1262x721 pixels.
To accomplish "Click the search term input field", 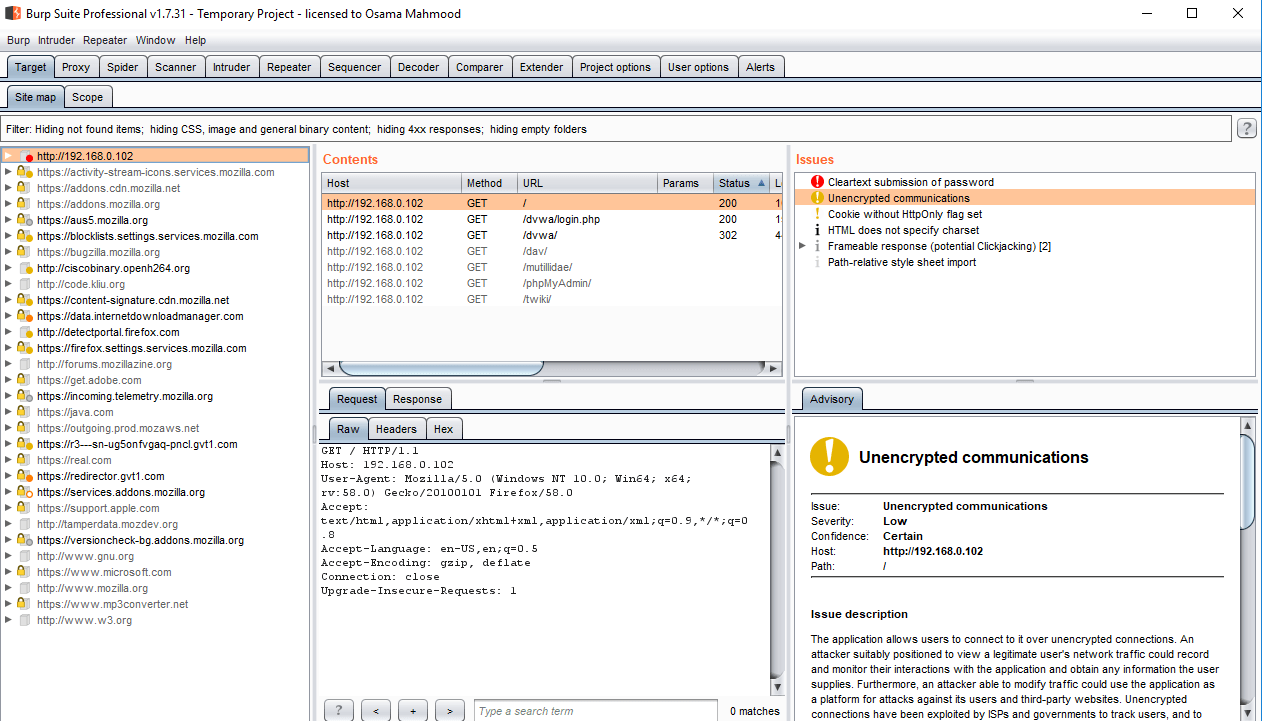I will point(595,711).
